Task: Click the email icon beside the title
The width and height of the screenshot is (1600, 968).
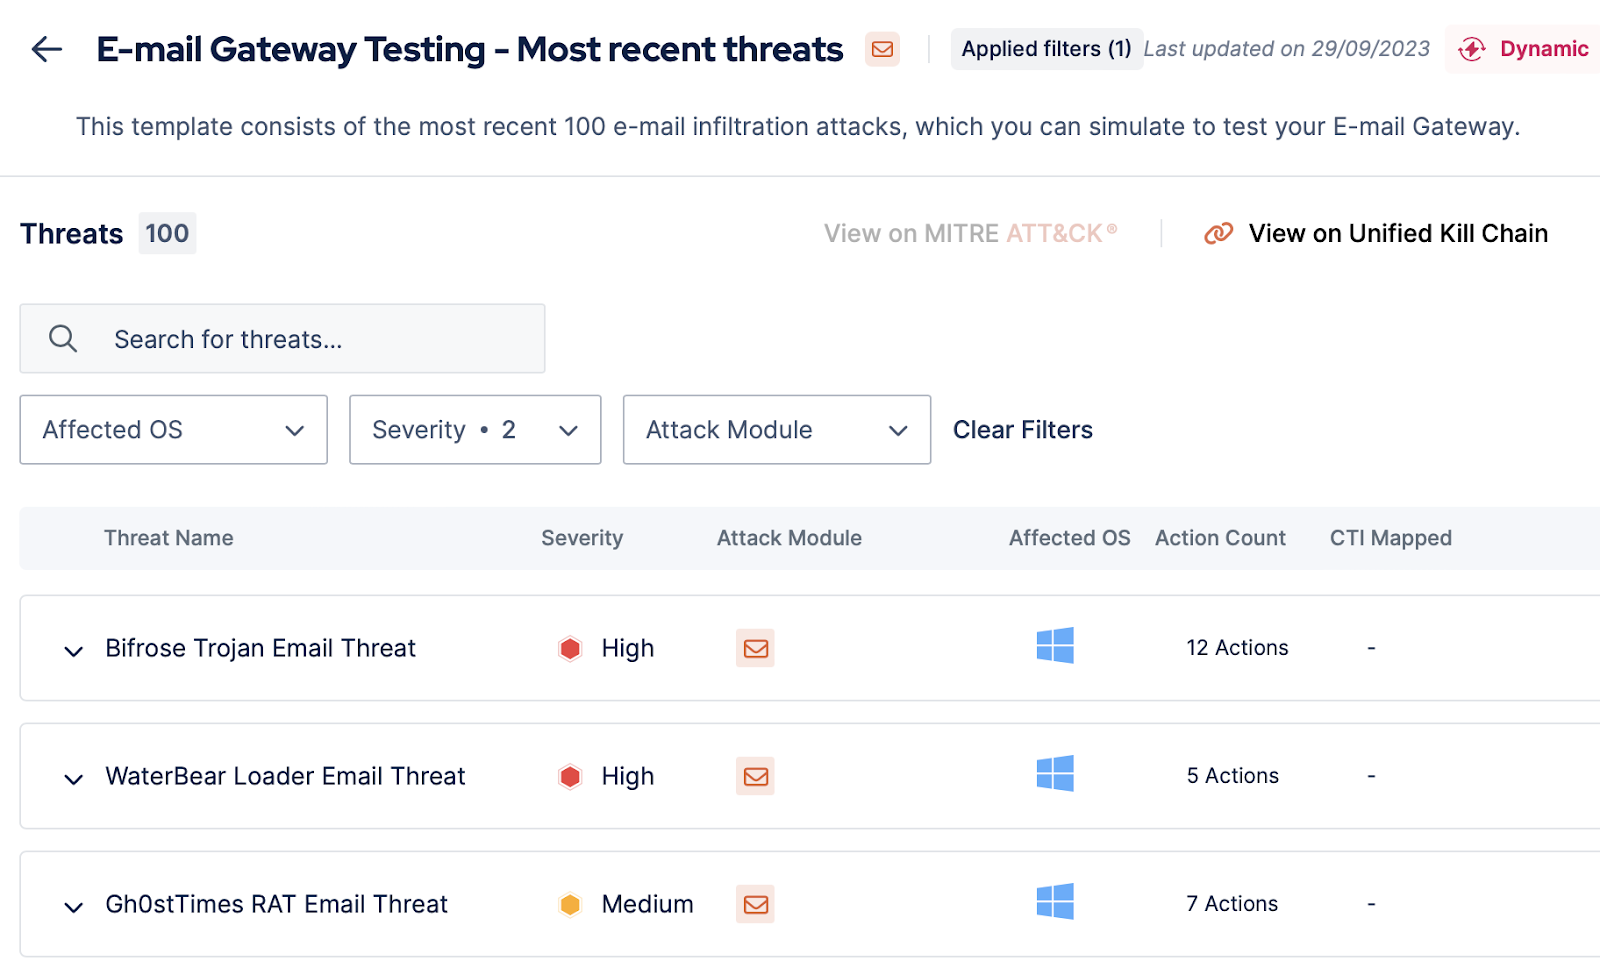Action: click(882, 49)
